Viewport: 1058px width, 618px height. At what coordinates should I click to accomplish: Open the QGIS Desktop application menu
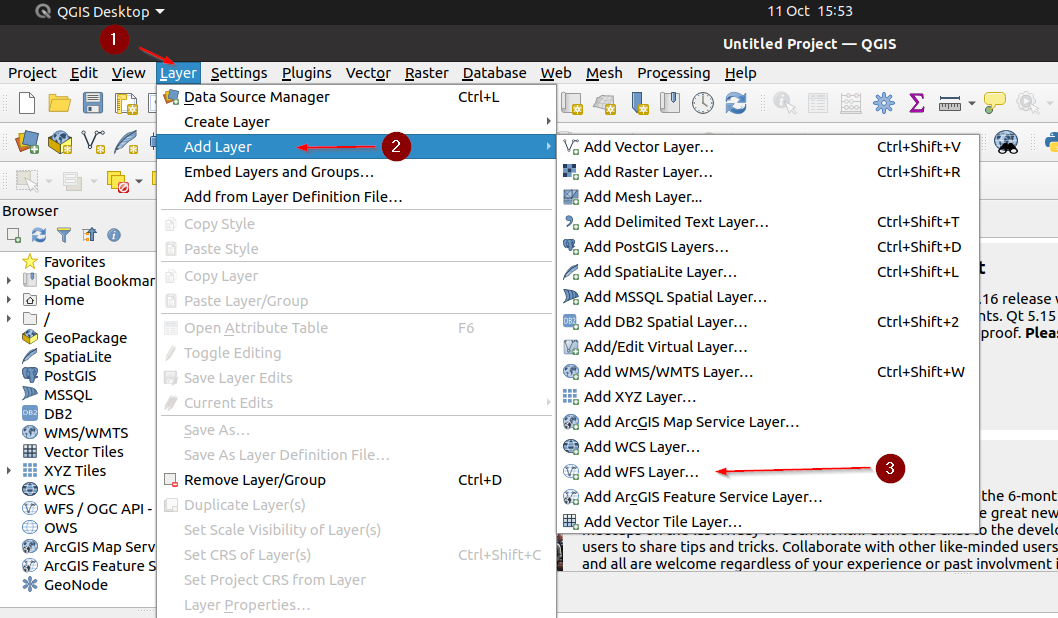(x=101, y=11)
